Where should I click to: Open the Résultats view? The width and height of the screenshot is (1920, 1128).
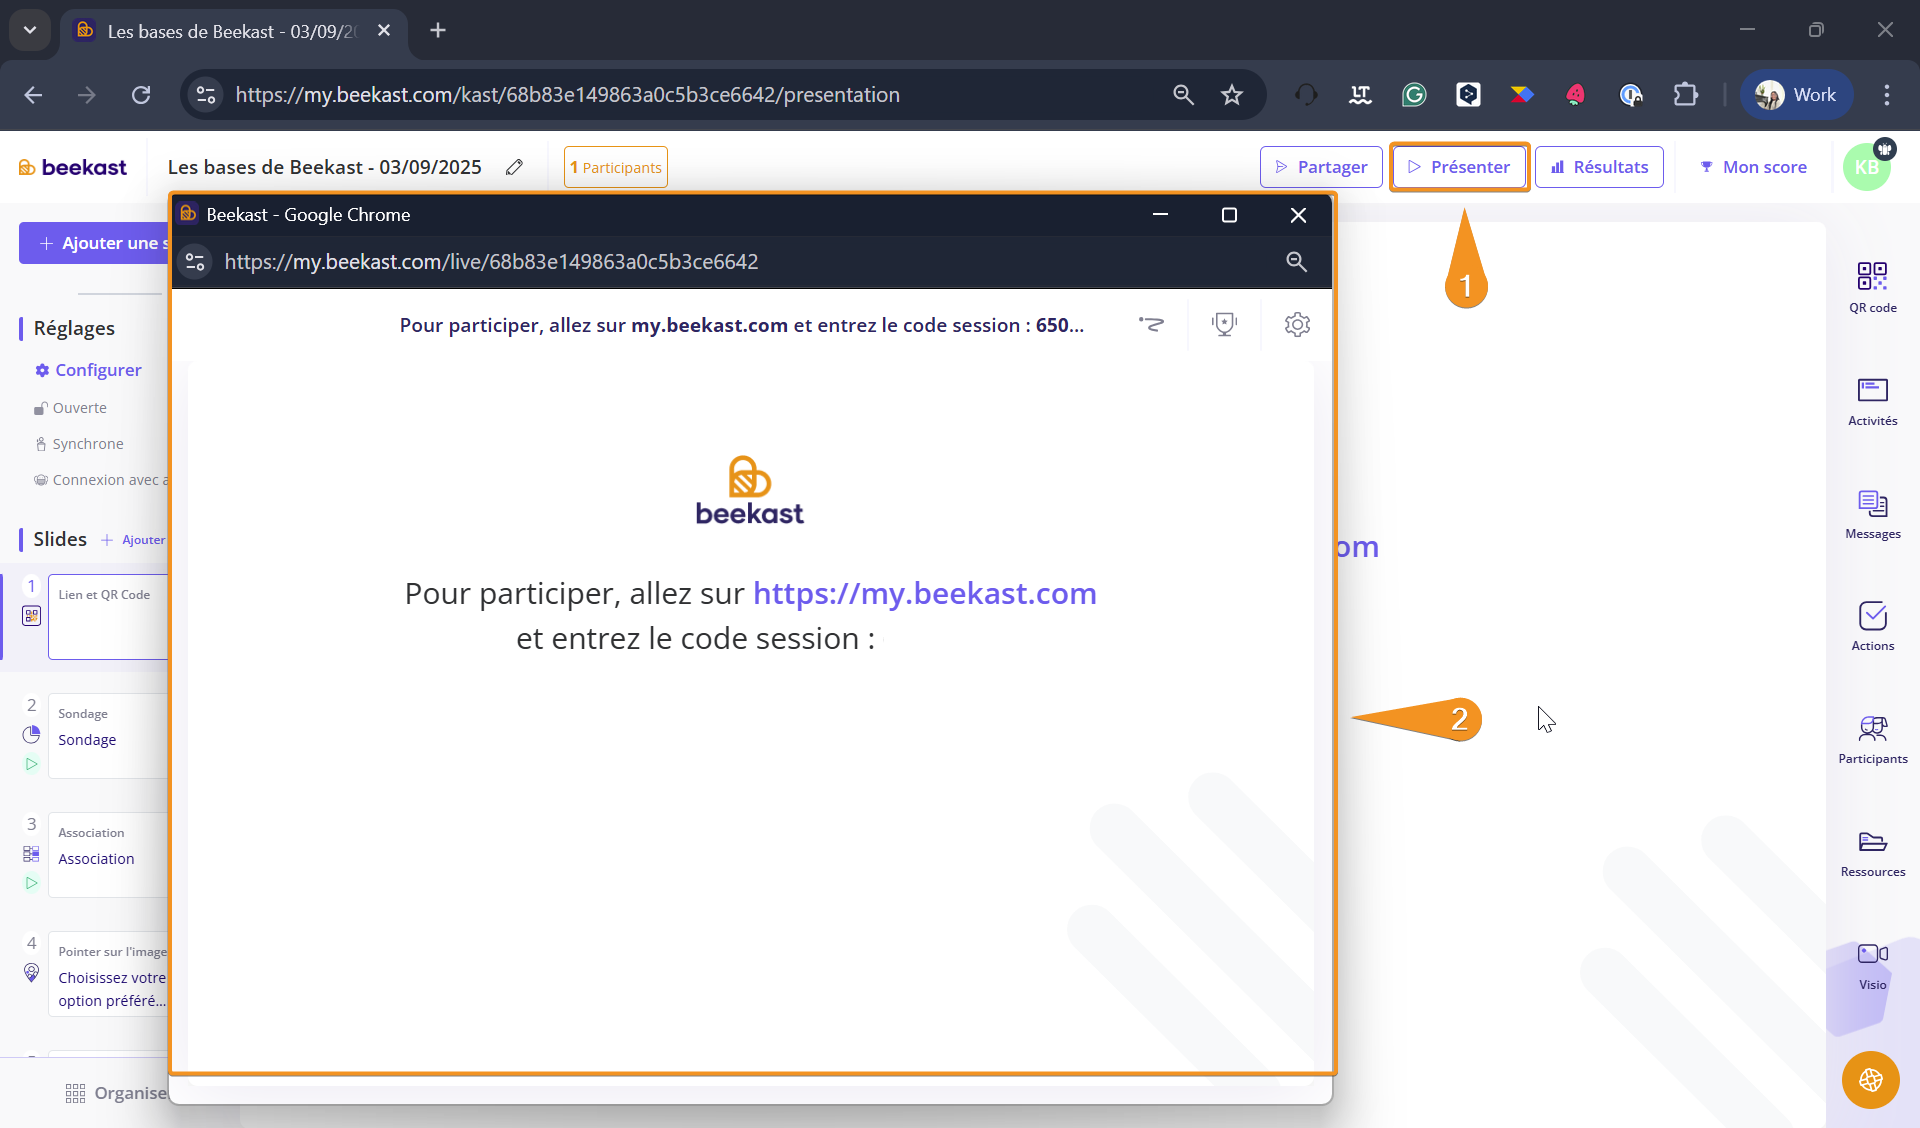(x=1599, y=167)
